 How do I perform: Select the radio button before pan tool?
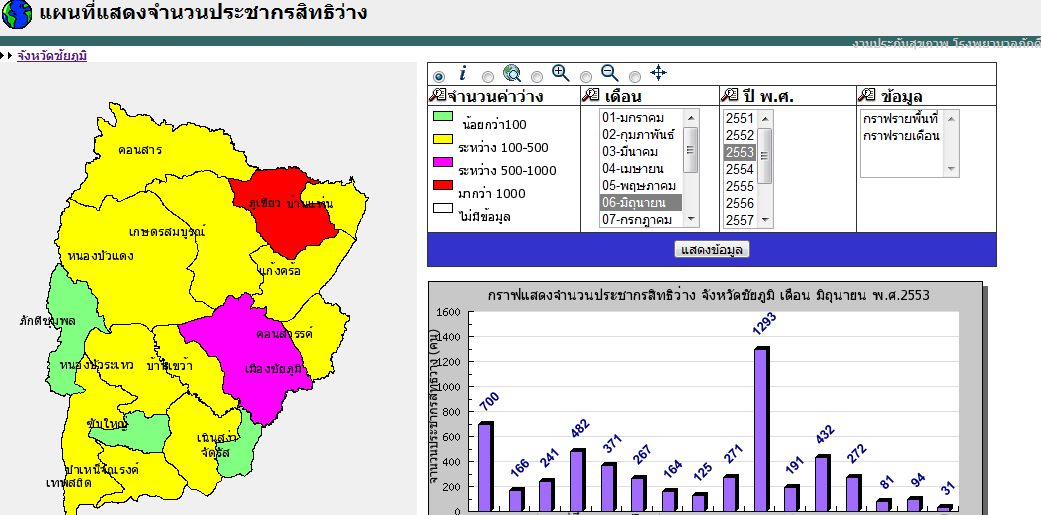point(635,77)
